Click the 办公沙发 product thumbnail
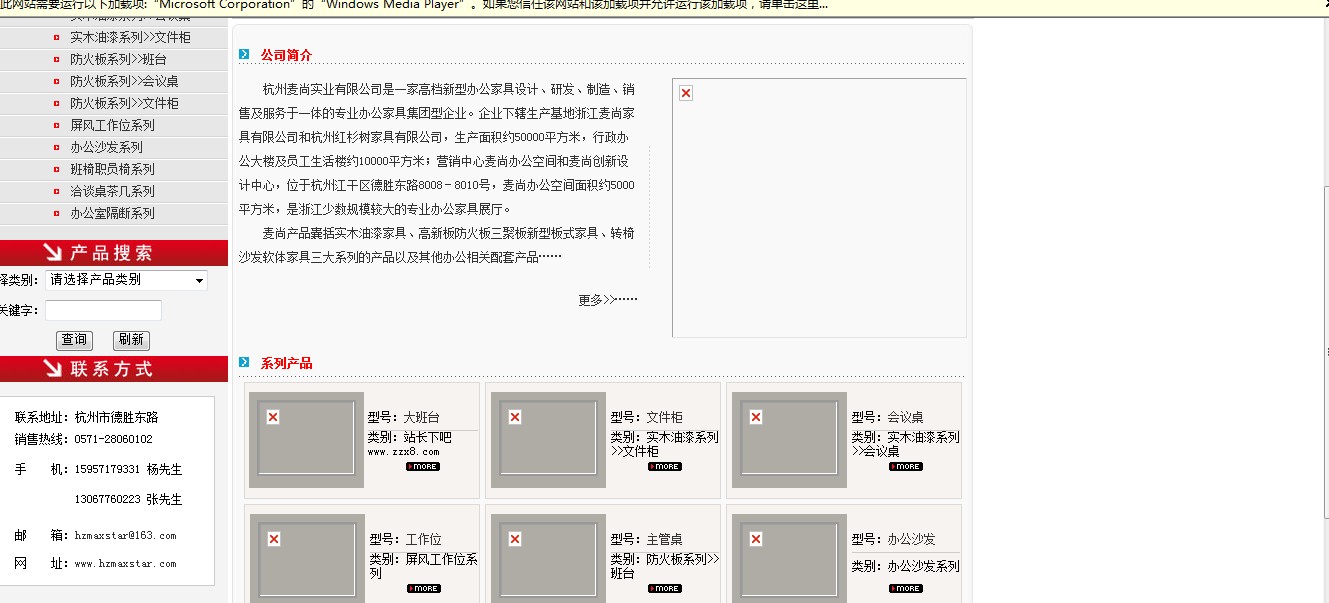1329x603 pixels. pos(789,559)
